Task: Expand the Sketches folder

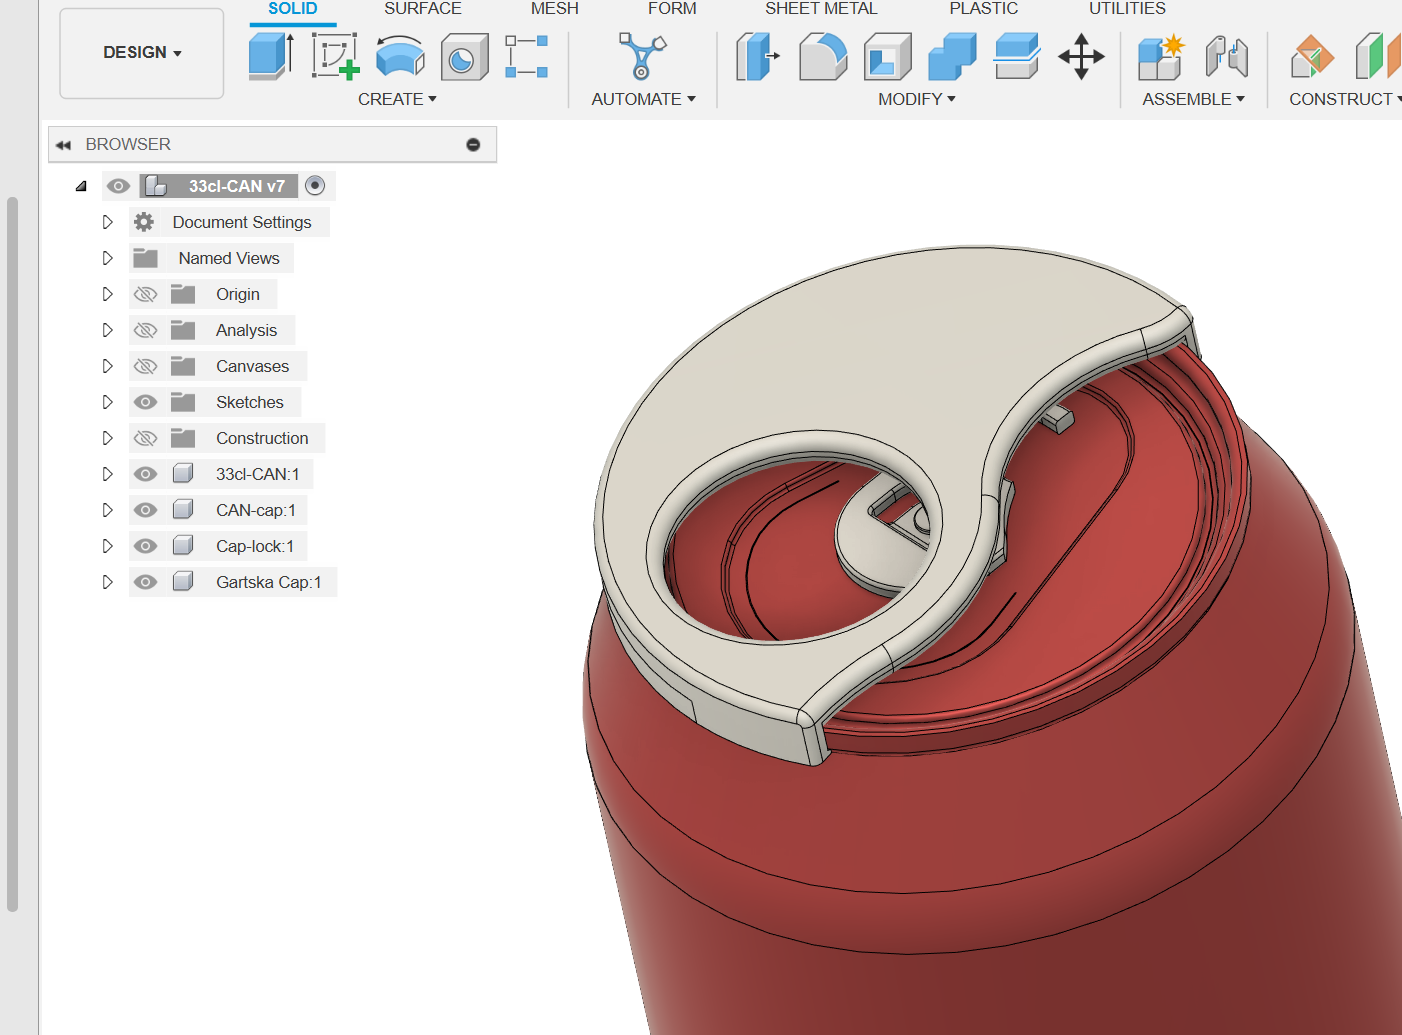Action: tap(107, 401)
